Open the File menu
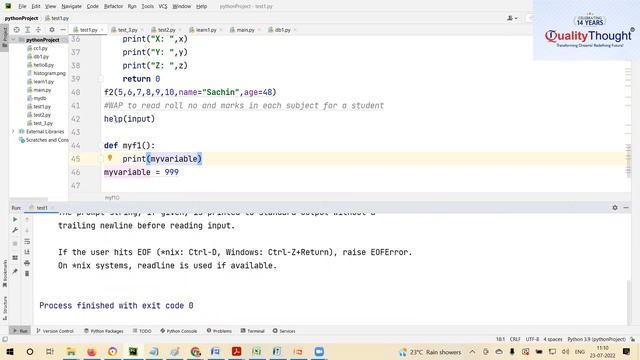This screenshot has width=640, height=360. pos(22,7)
